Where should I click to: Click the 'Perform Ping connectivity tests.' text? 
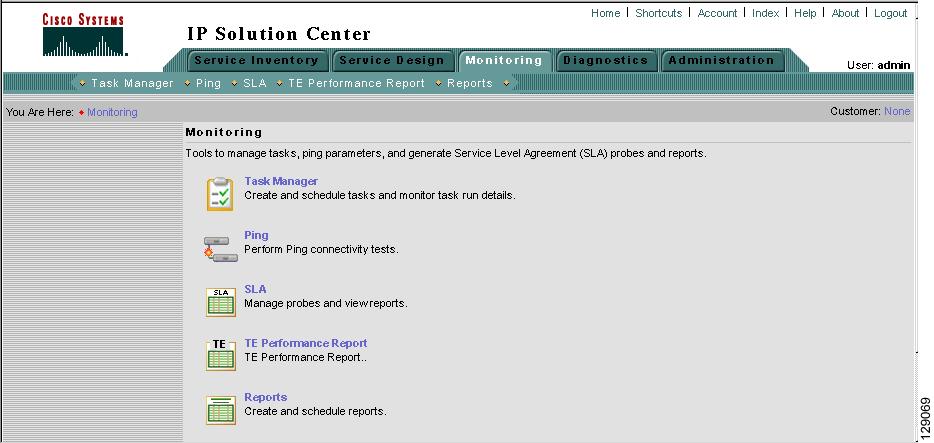(321, 249)
